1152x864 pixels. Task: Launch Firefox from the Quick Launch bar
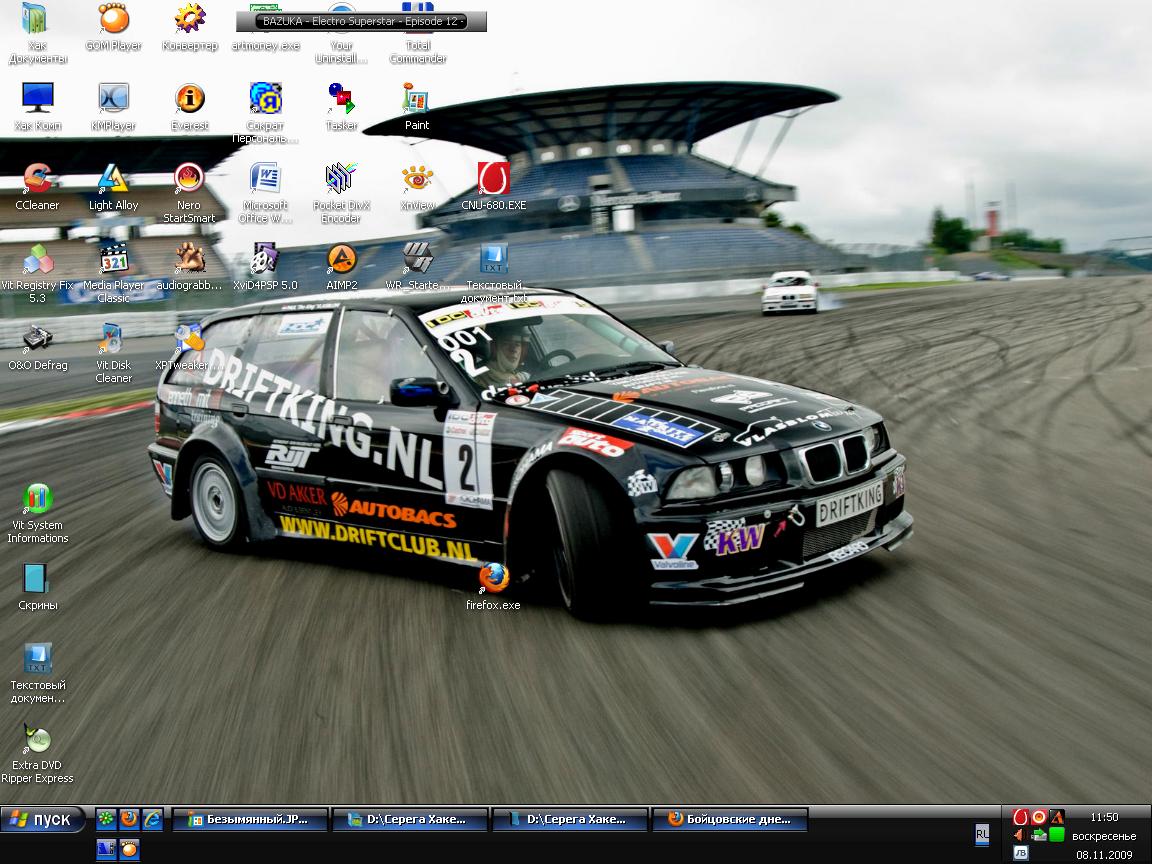tap(129, 818)
